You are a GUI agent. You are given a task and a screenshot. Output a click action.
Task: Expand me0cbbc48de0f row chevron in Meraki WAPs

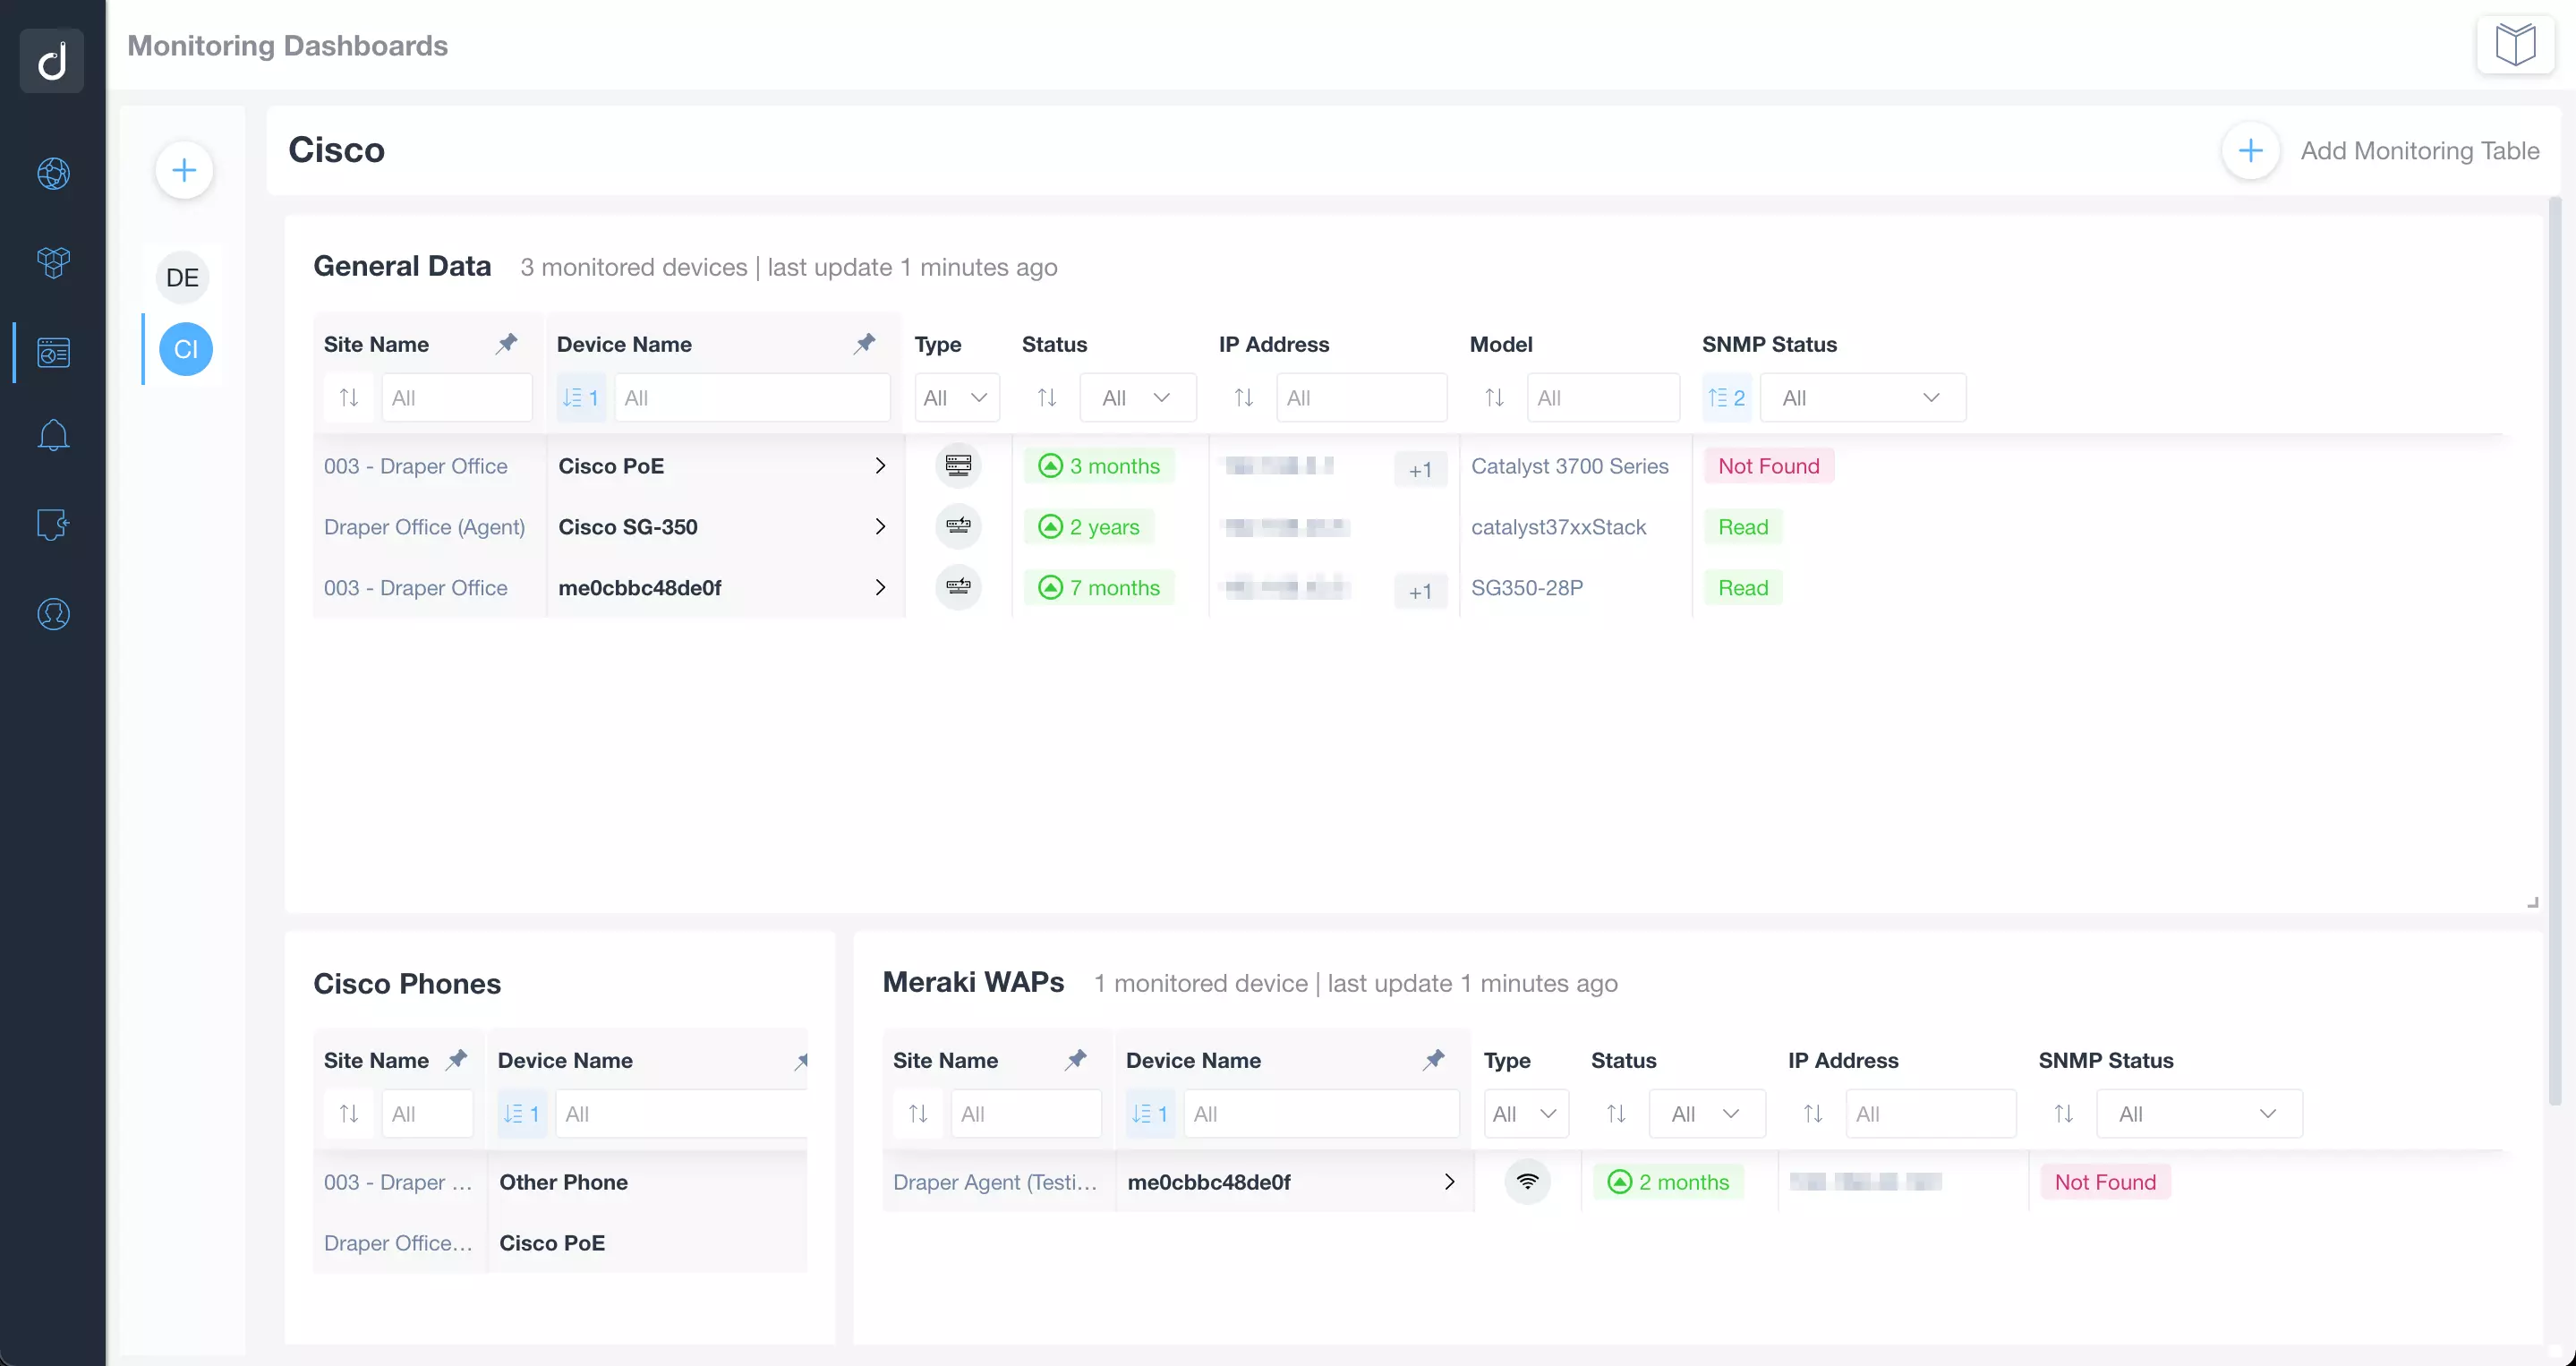(1449, 1182)
